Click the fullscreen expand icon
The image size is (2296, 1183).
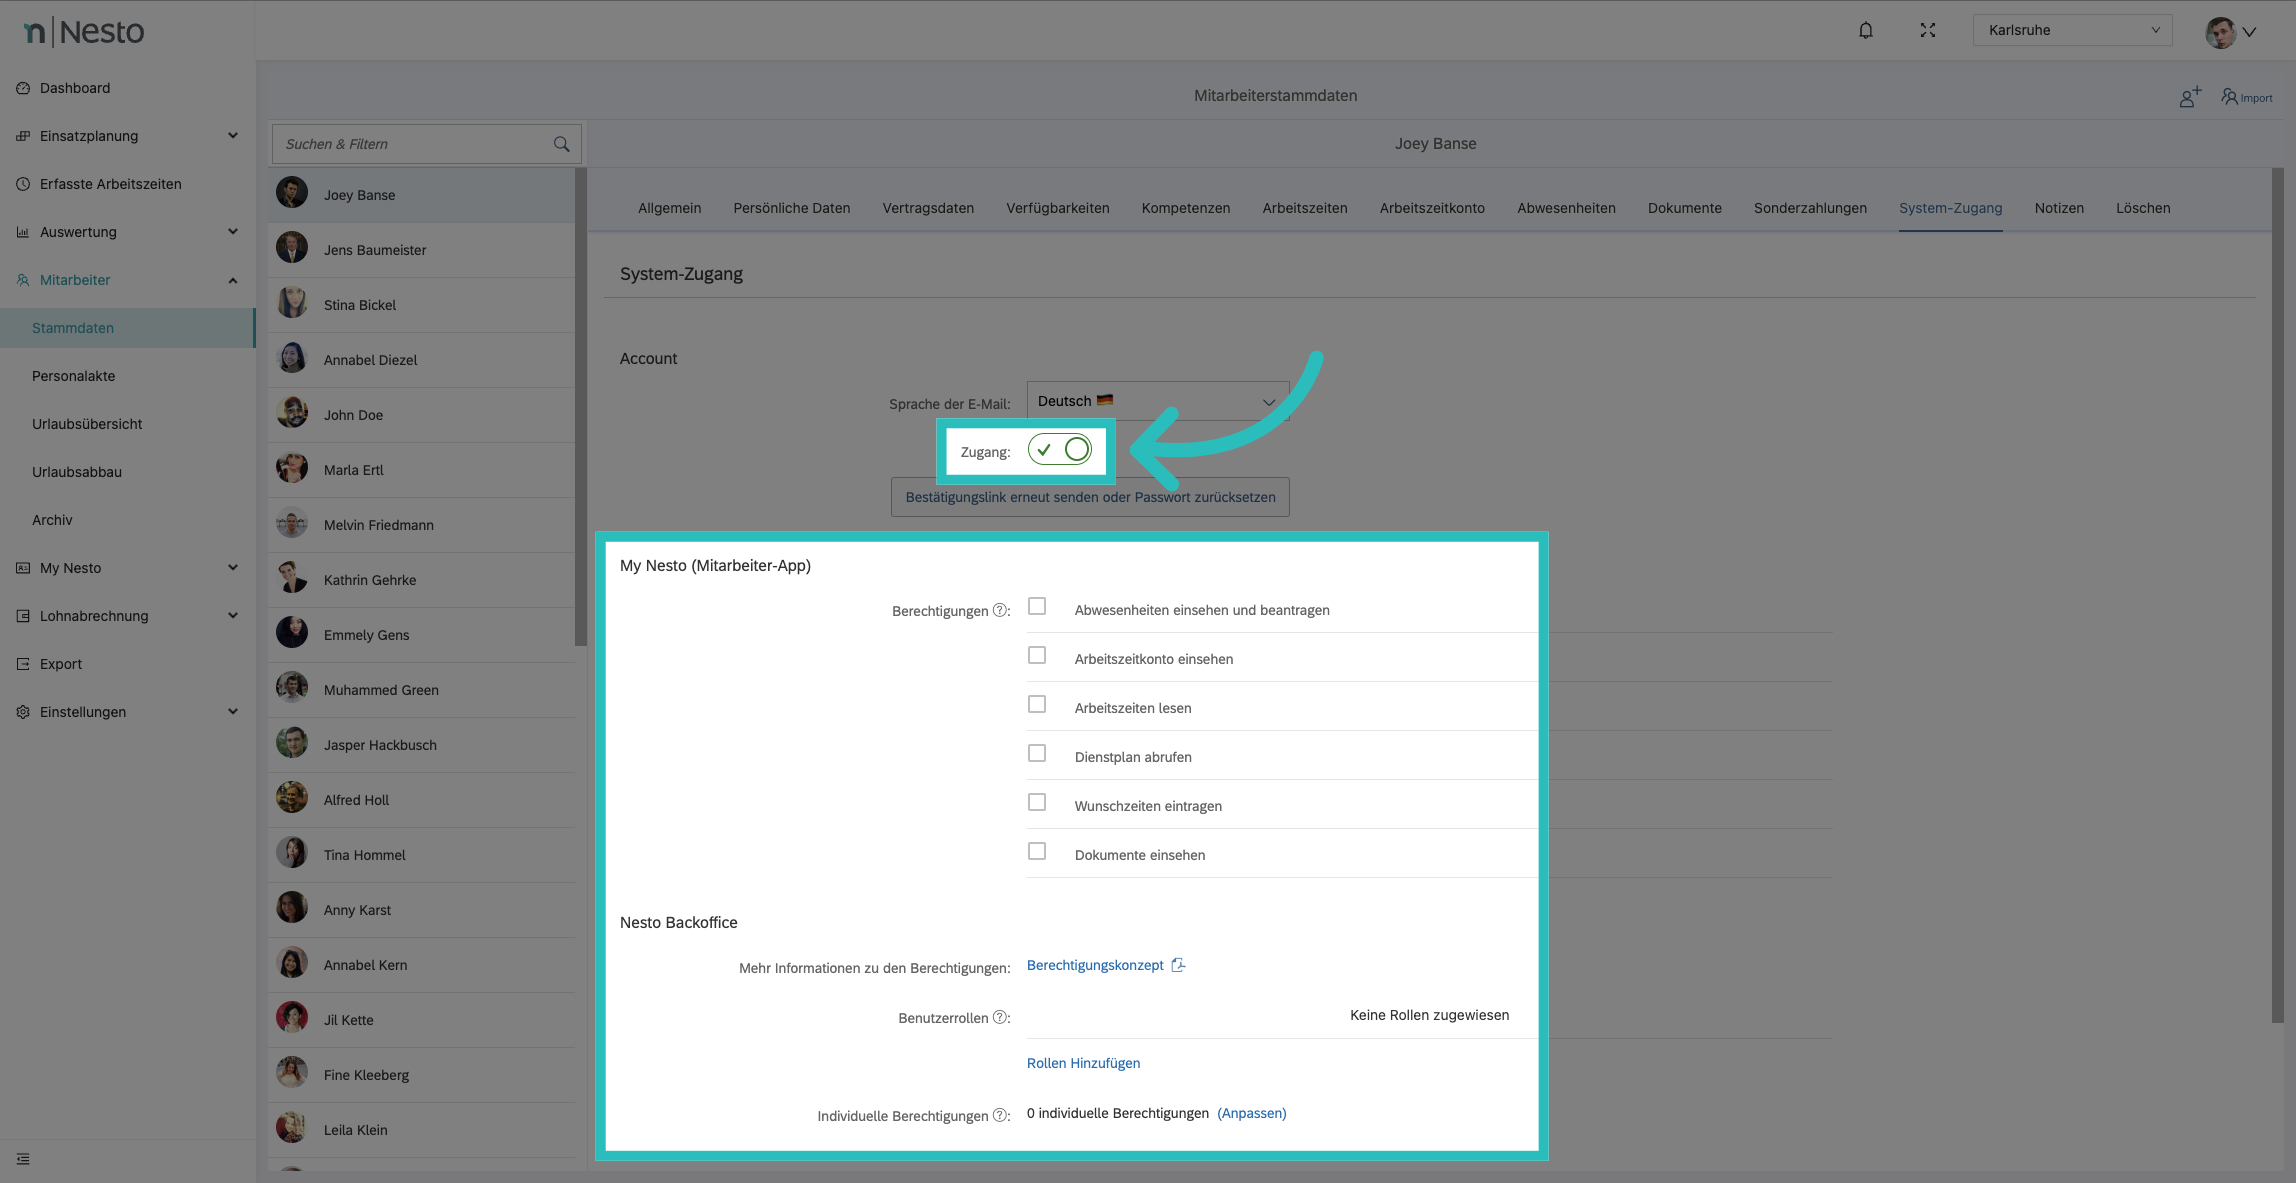click(1927, 30)
